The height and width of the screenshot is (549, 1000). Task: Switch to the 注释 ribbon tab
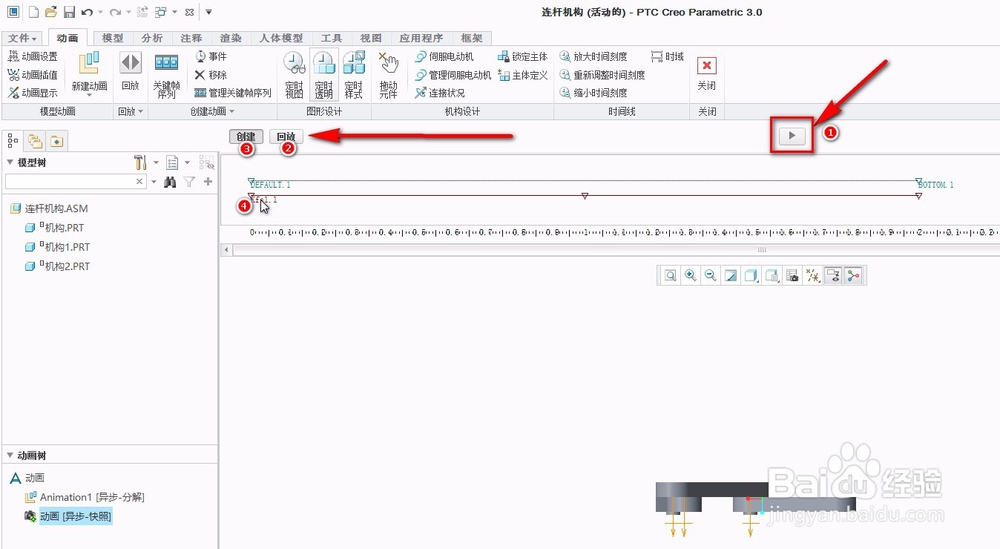pyautogui.click(x=191, y=38)
